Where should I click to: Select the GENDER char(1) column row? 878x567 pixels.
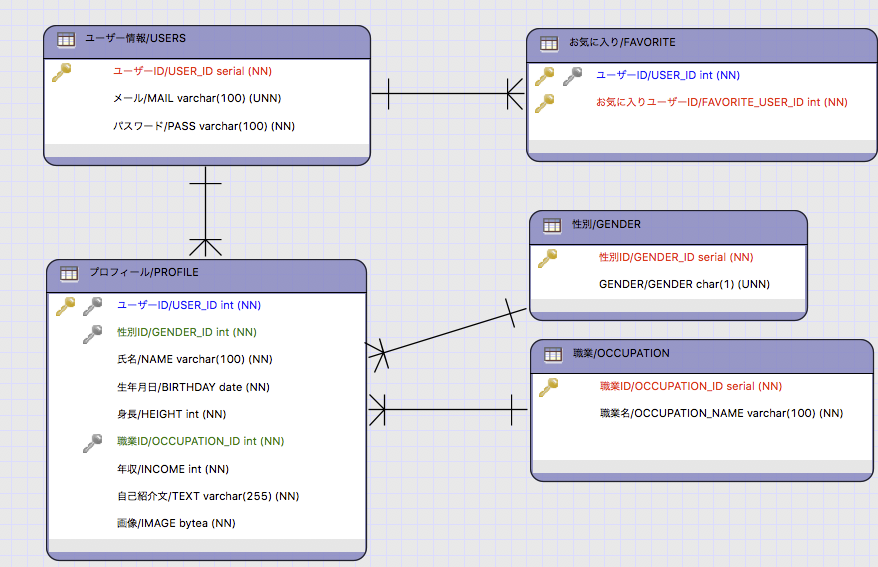click(x=684, y=284)
